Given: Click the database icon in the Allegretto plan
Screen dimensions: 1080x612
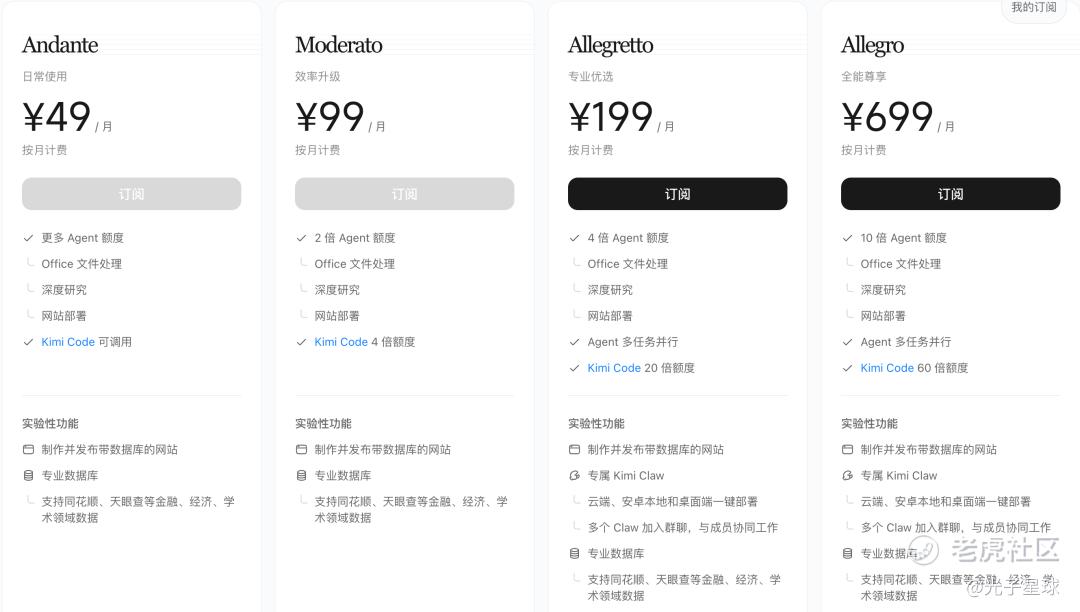Looking at the screenshot, I should pos(574,554).
